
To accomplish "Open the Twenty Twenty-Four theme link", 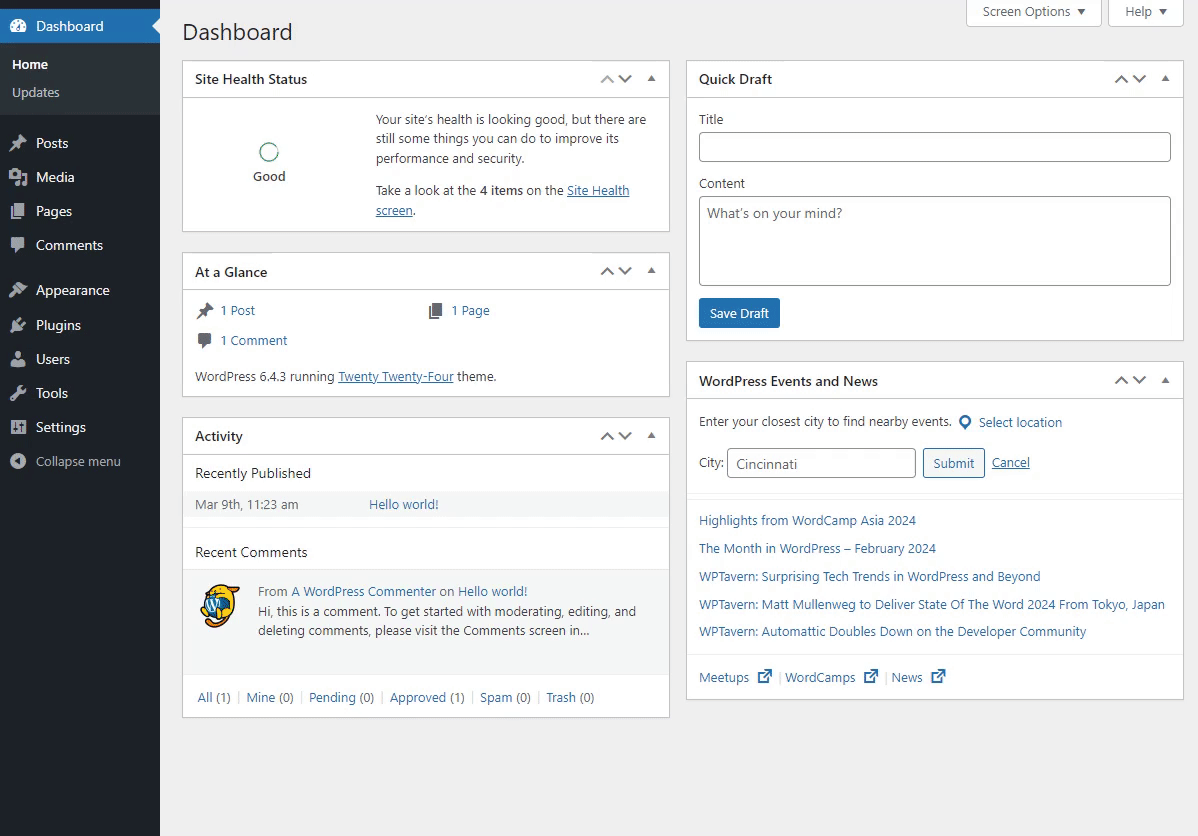I will [396, 377].
